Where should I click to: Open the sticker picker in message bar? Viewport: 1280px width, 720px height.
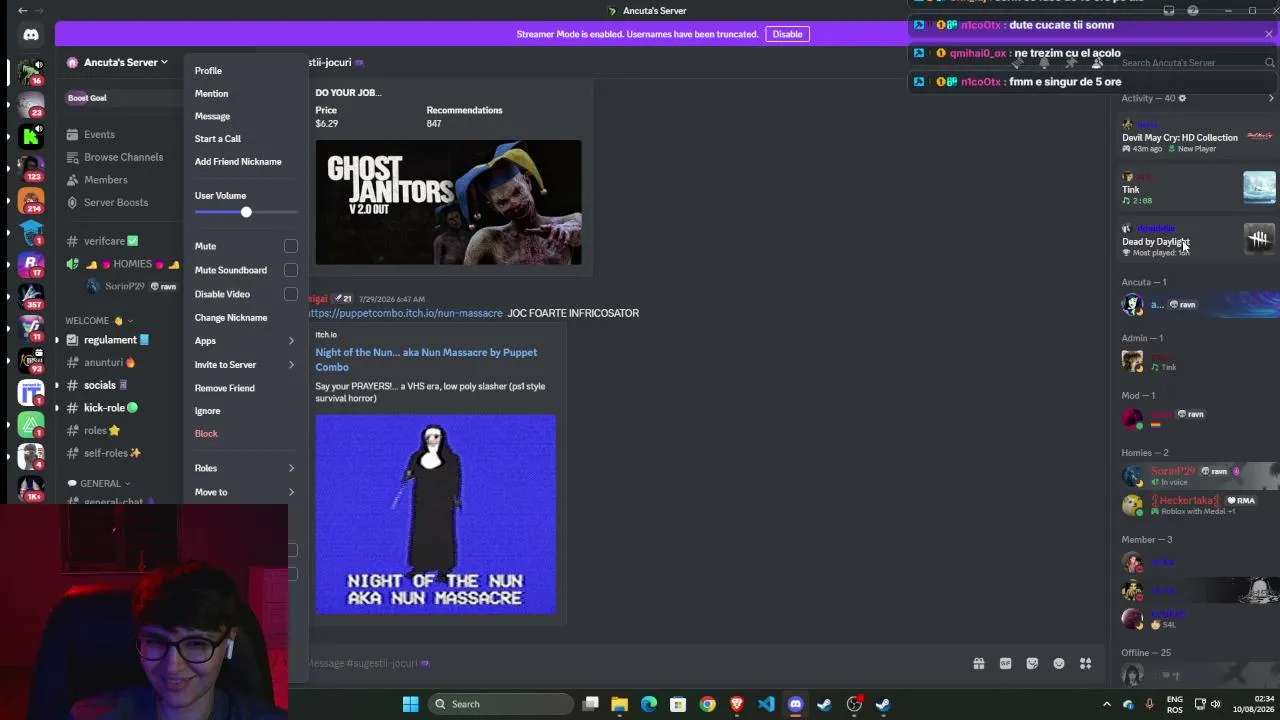(x=1032, y=663)
